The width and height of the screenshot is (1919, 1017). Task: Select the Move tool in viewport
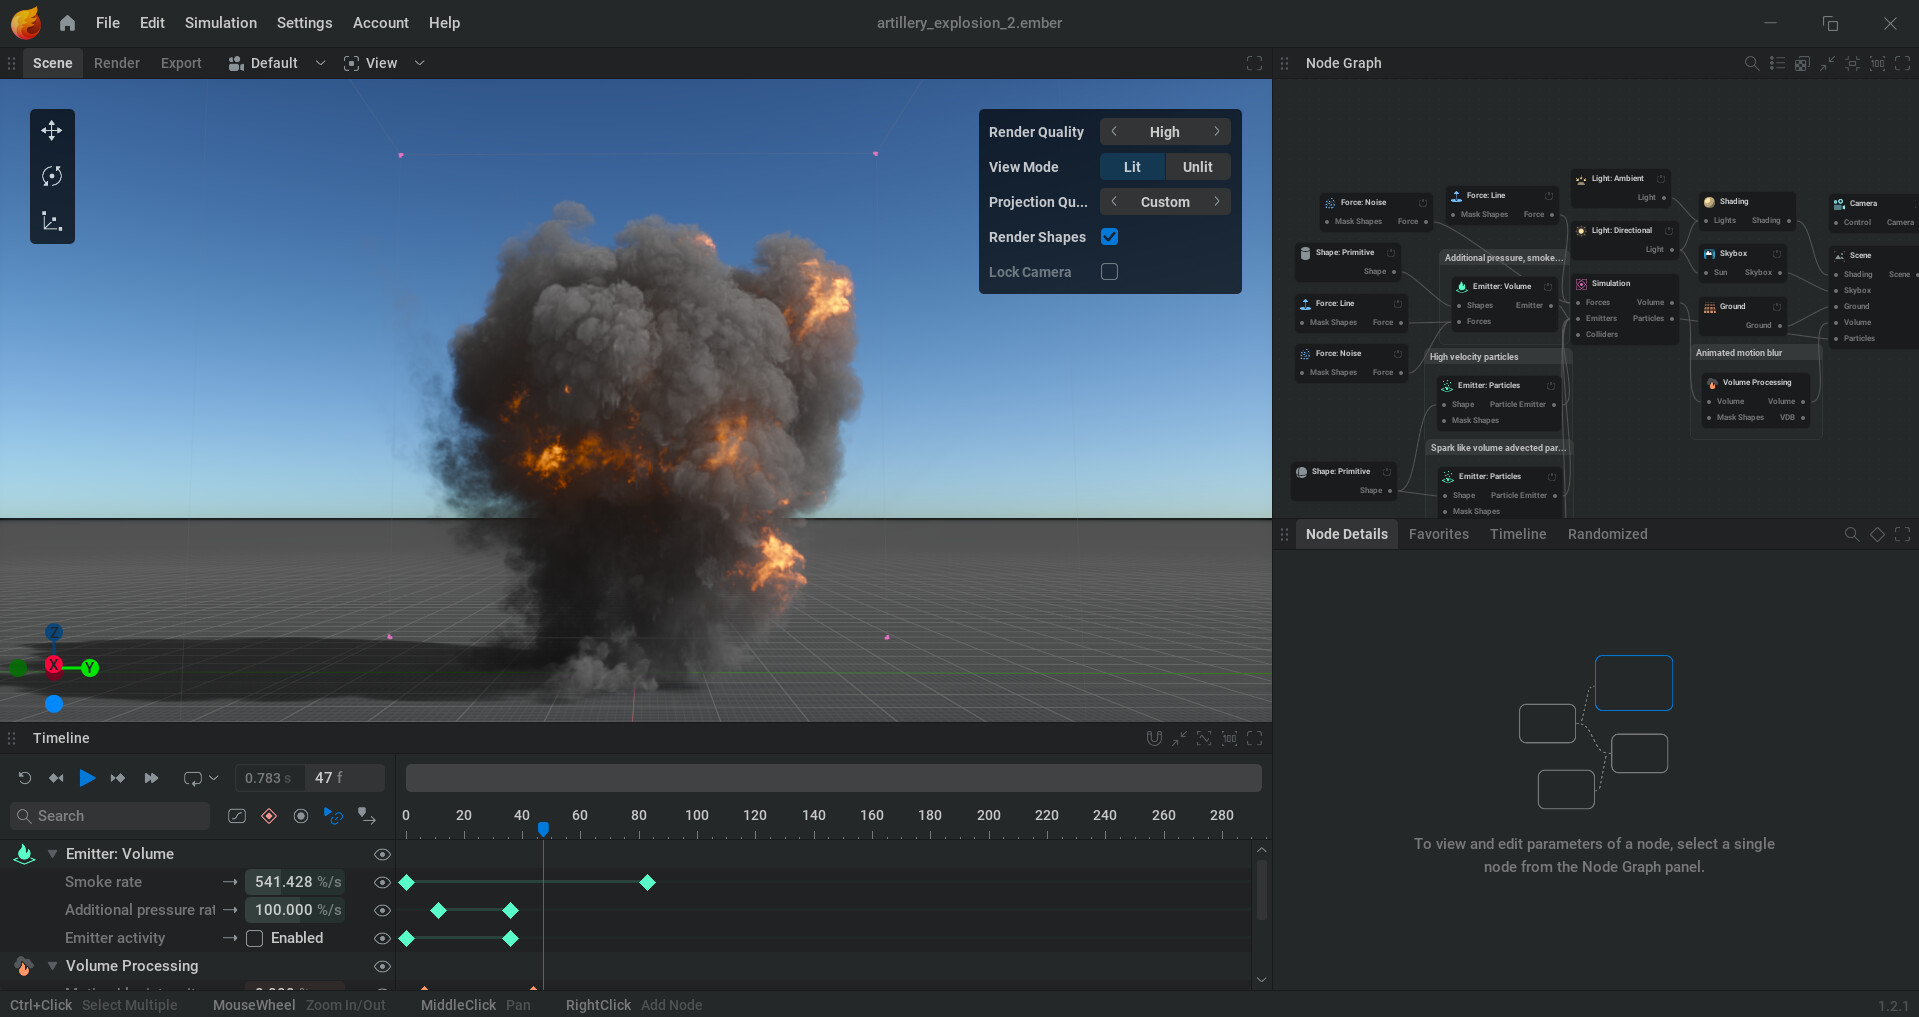point(52,131)
